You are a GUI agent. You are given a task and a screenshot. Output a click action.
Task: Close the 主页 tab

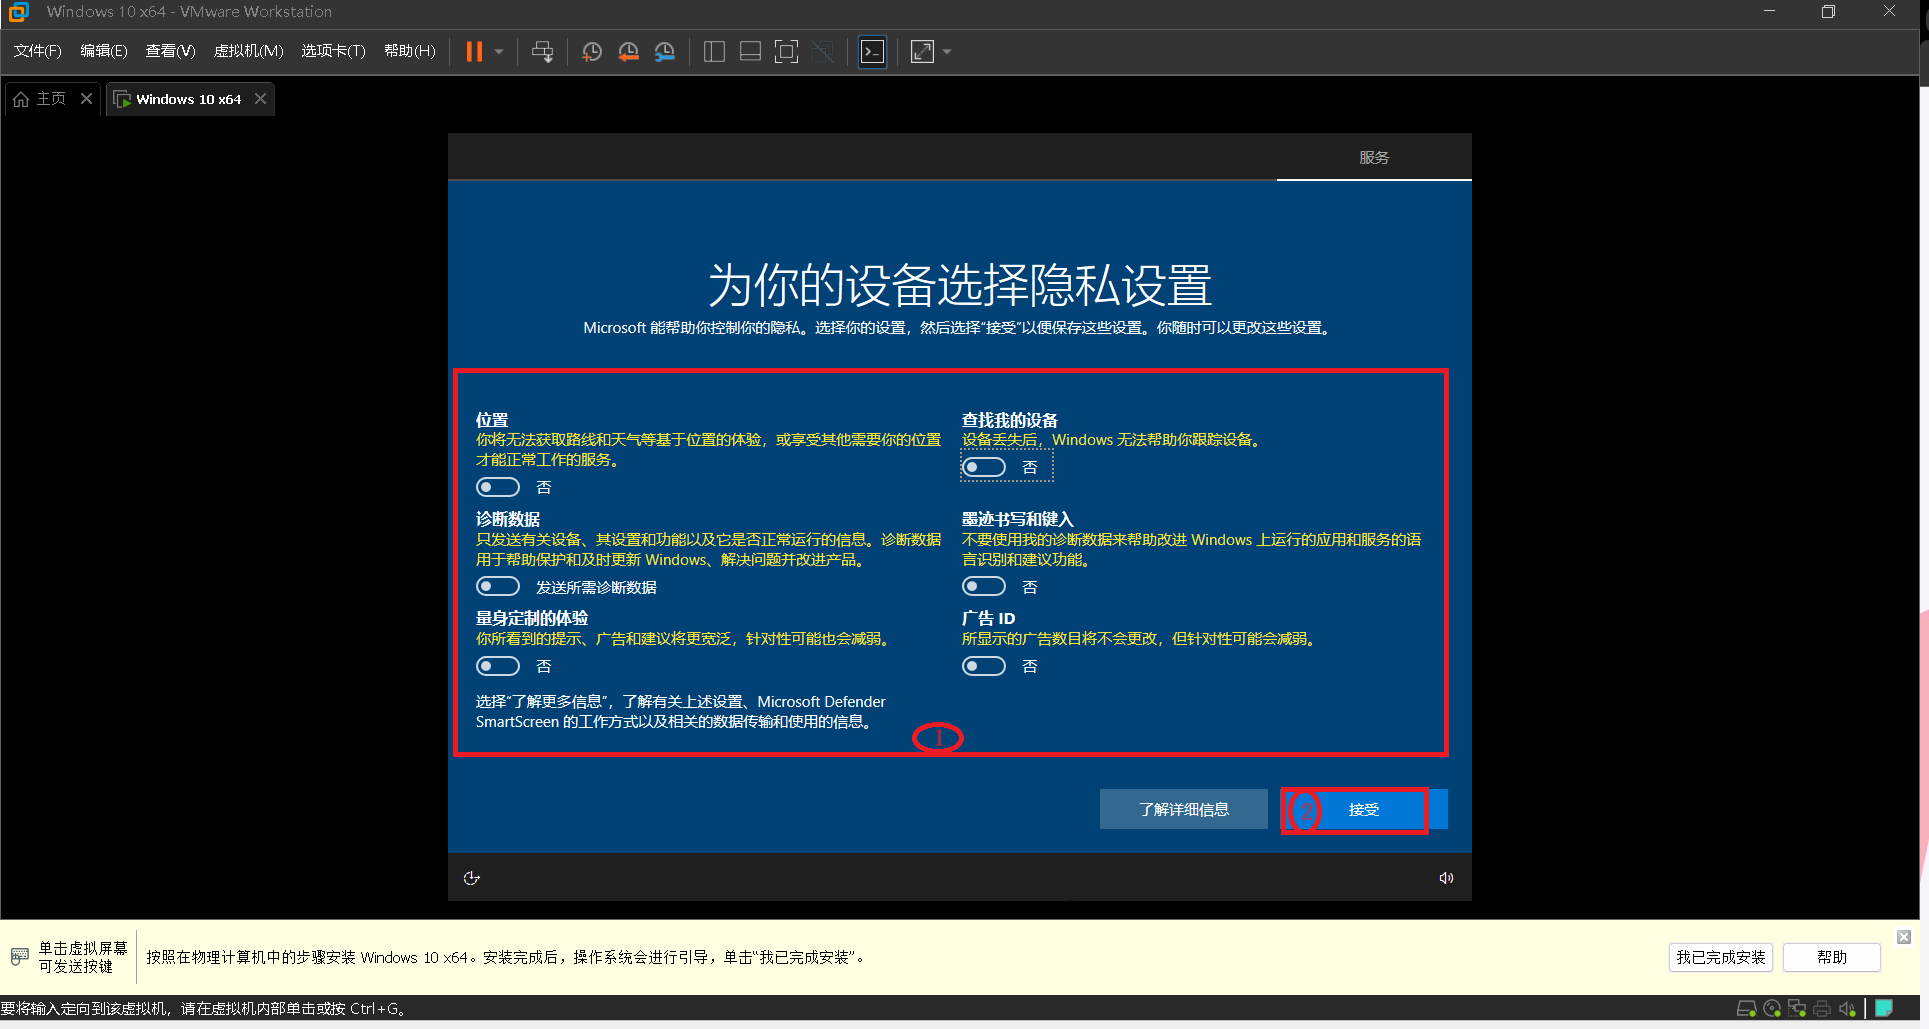pyautogui.click(x=86, y=98)
